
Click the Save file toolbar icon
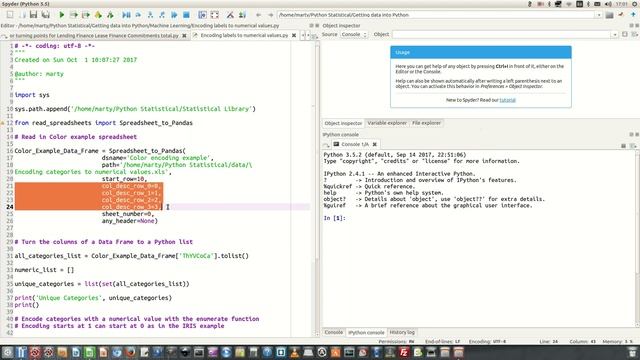(33, 15)
